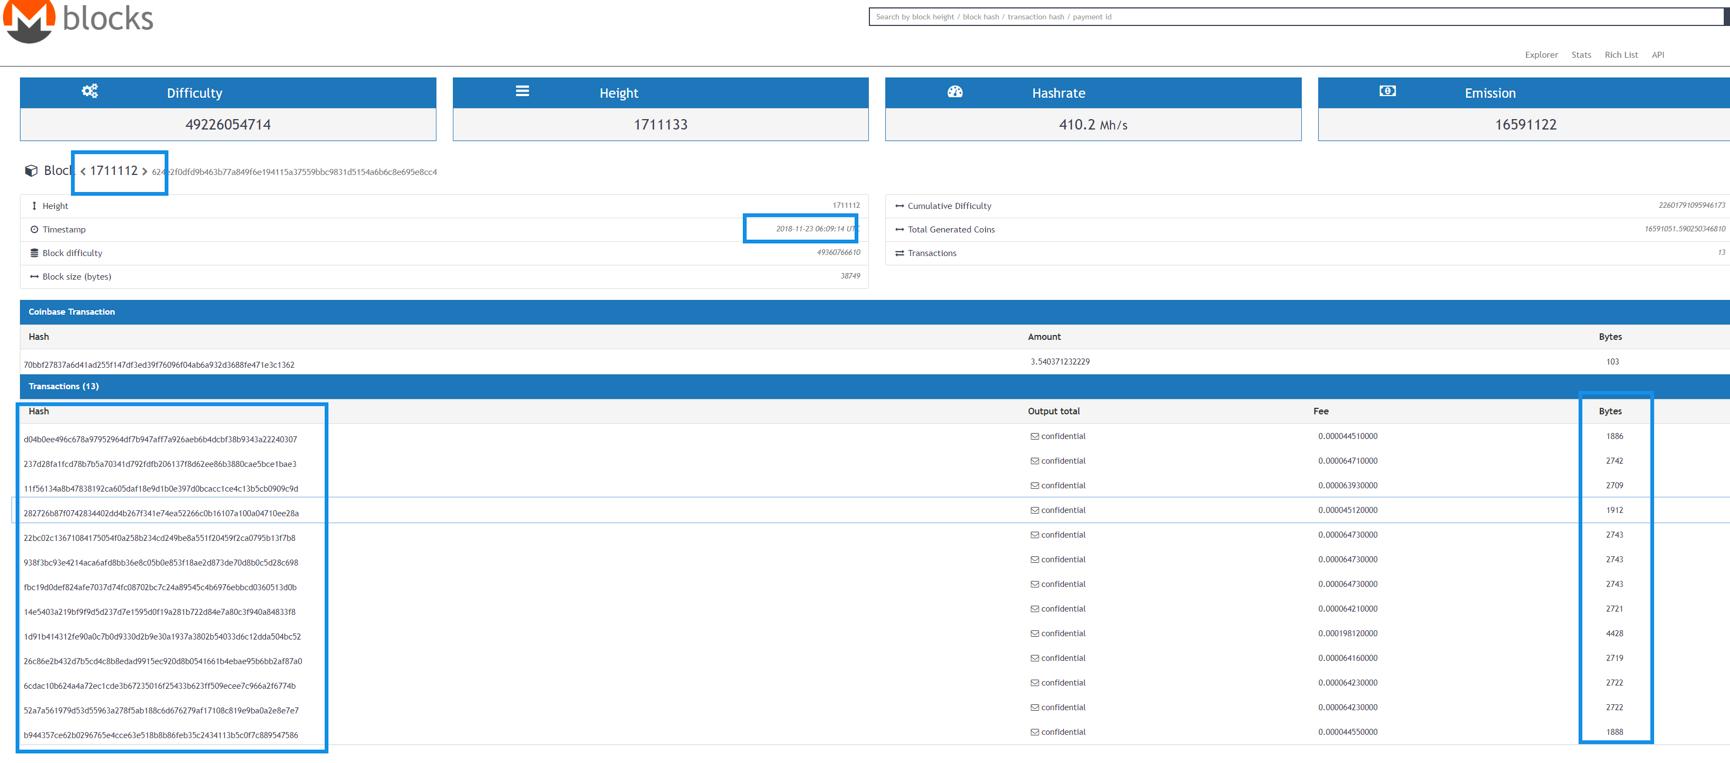This screenshot has height=763, width=1730.
Task: Click the block hash next to 1711112
Action: pos(294,172)
